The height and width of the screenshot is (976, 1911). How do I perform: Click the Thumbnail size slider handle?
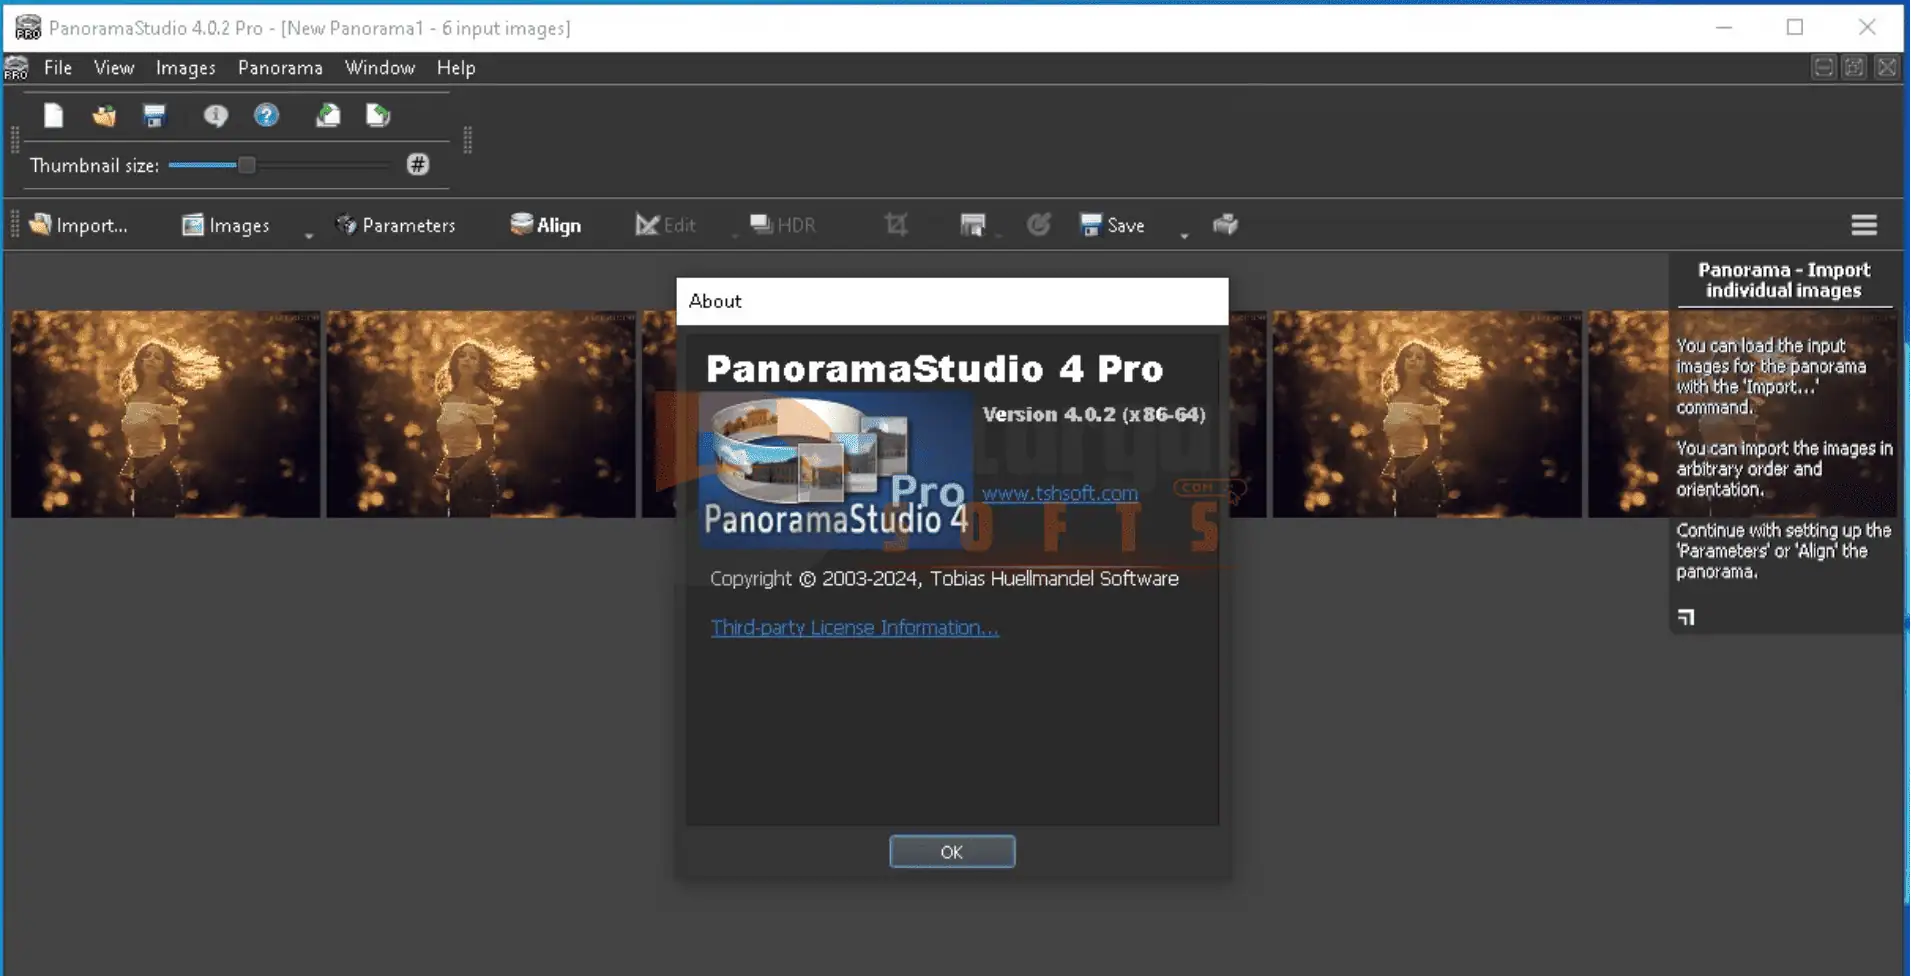coord(246,165)
